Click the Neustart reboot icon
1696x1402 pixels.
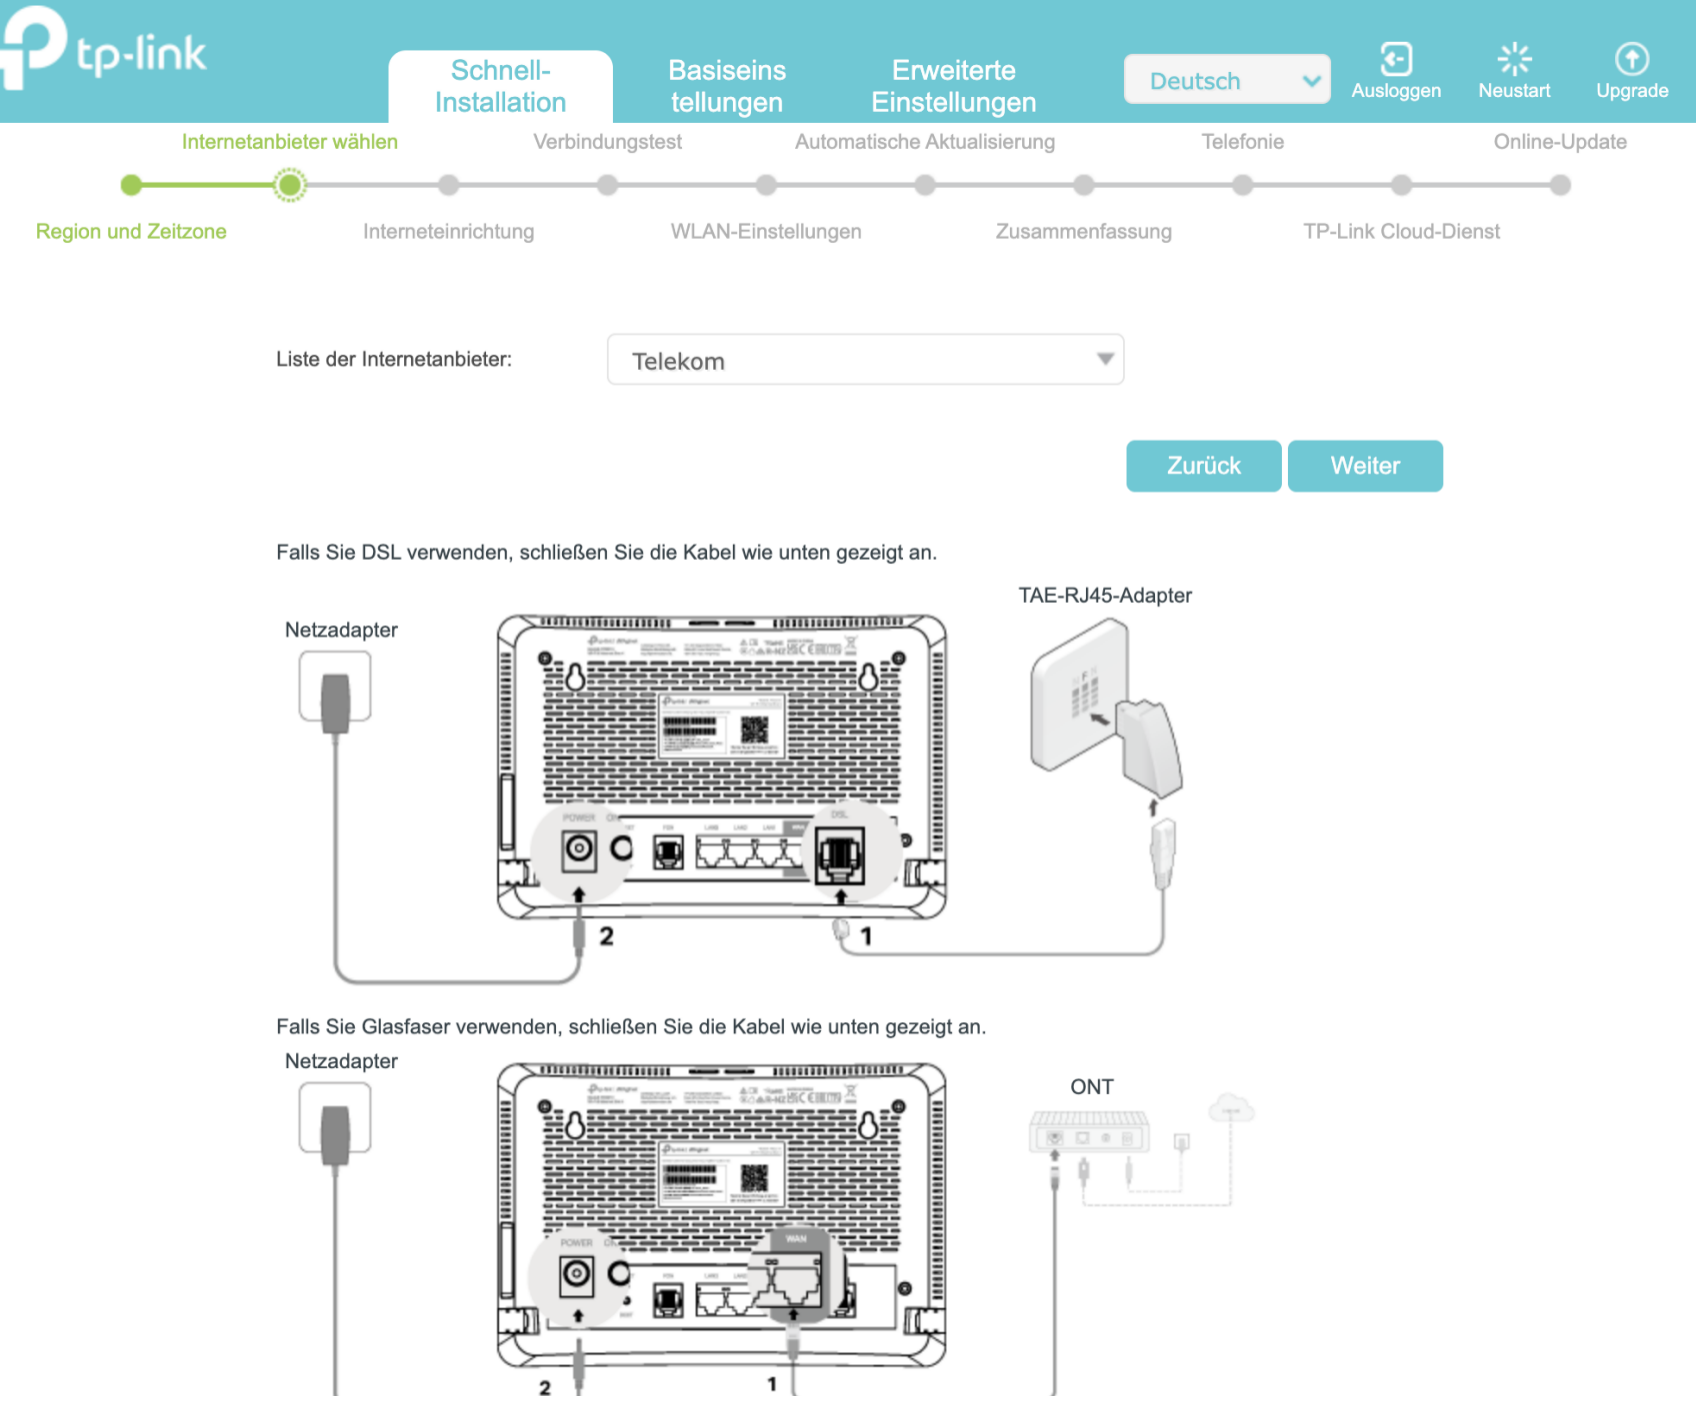pyautogui.click(x=1514, y=60)
